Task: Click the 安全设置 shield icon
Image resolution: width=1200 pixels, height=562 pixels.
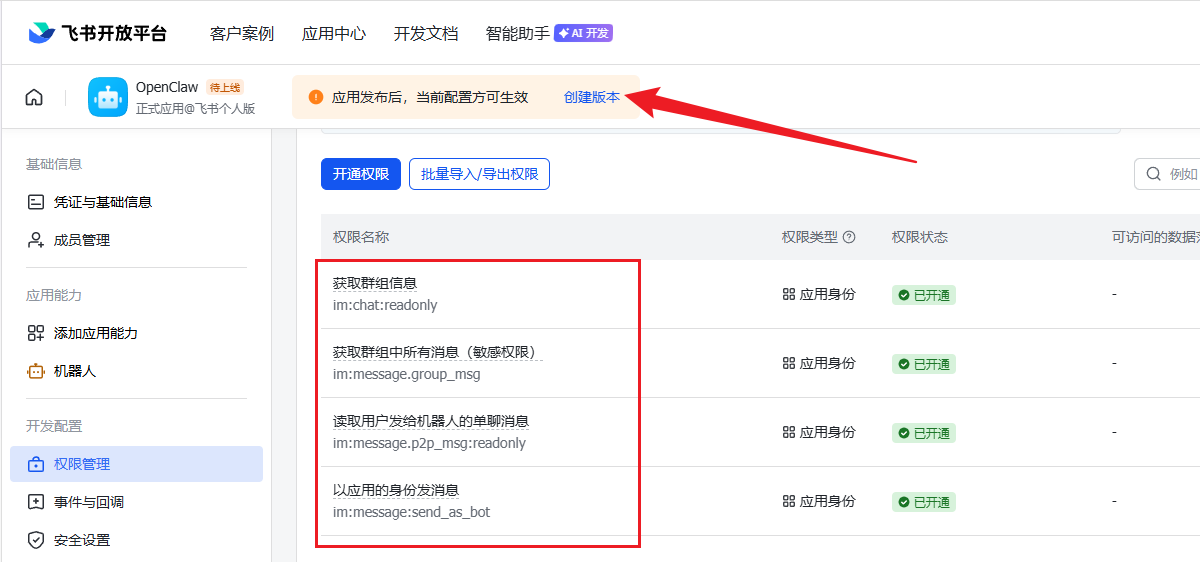Action: point(36,540)
